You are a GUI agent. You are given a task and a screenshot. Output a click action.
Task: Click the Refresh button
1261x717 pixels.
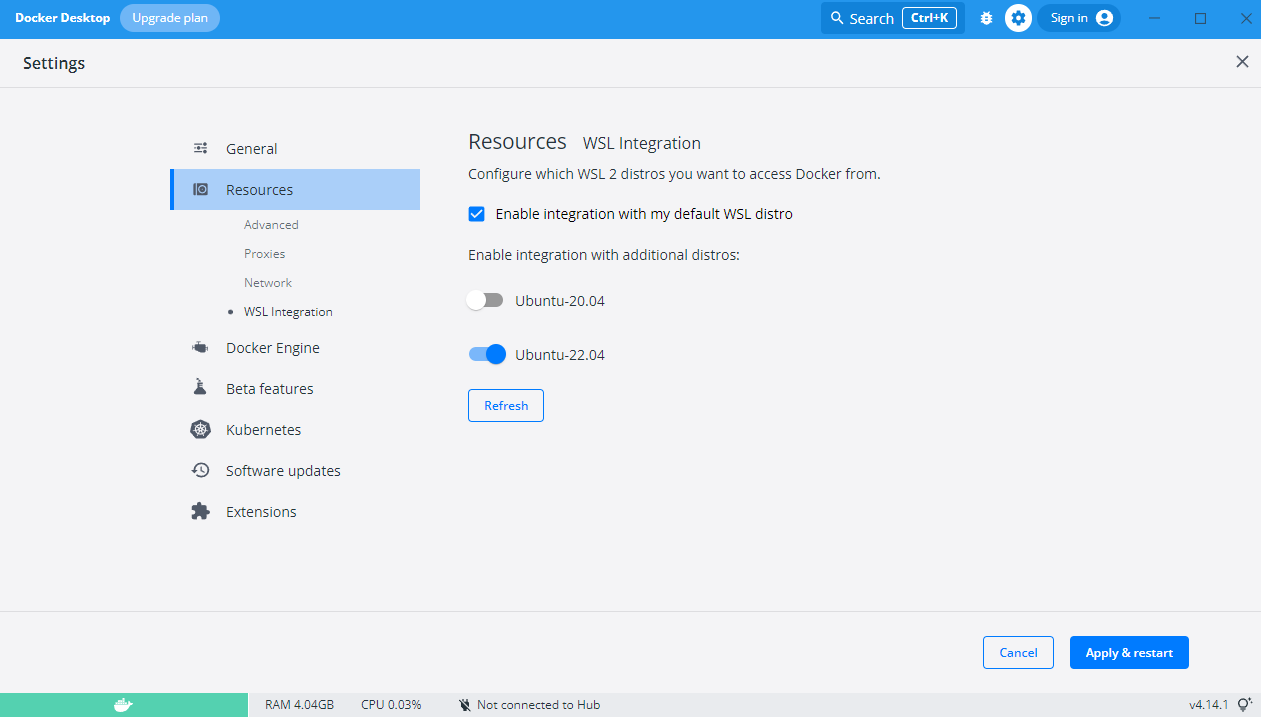tap(506, 405)
